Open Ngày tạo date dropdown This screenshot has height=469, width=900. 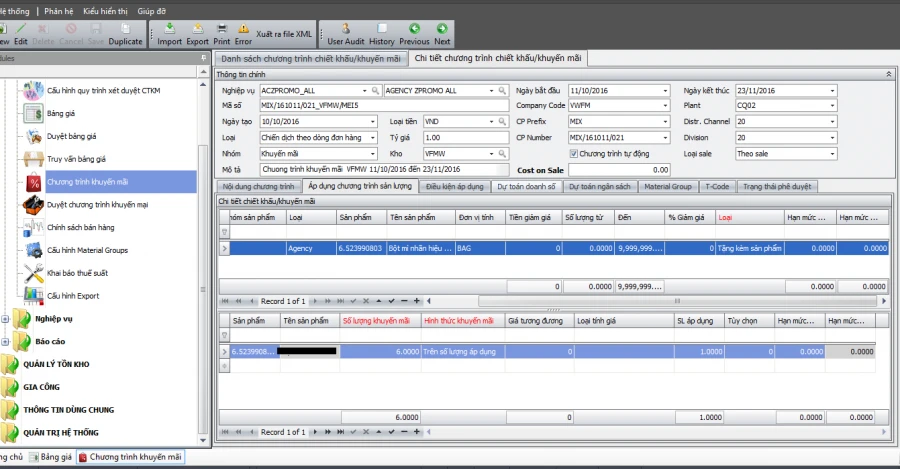point(373,122)
